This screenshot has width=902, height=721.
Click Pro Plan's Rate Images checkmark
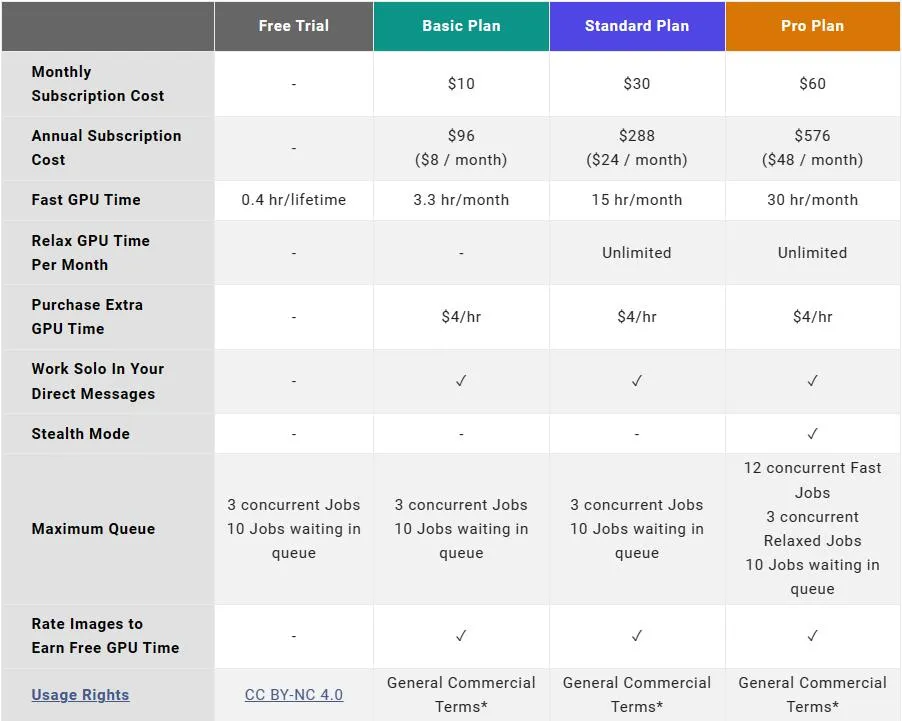click(812, 636)
